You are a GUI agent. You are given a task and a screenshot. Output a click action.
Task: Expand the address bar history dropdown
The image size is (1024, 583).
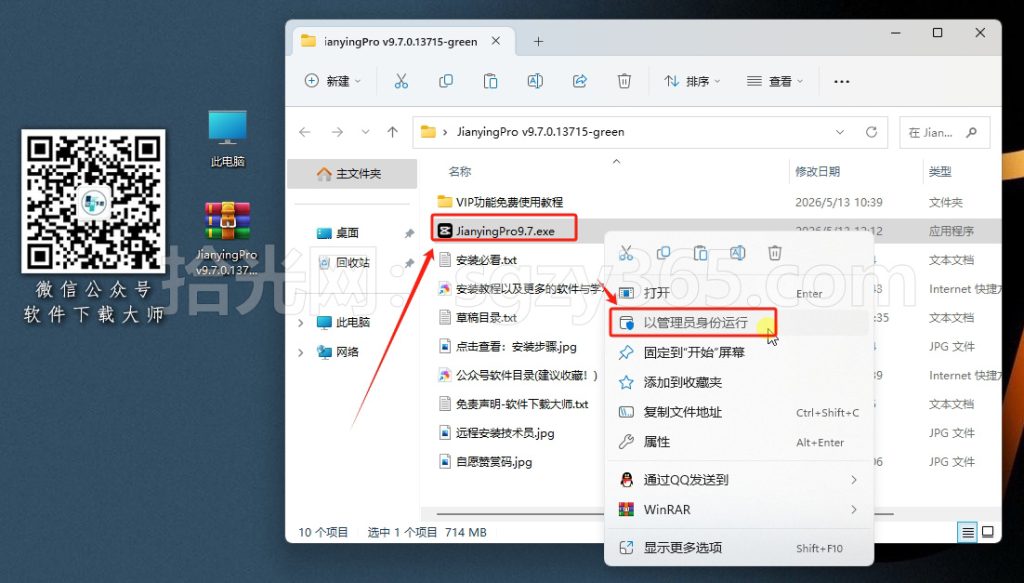(x=840, y=132)
